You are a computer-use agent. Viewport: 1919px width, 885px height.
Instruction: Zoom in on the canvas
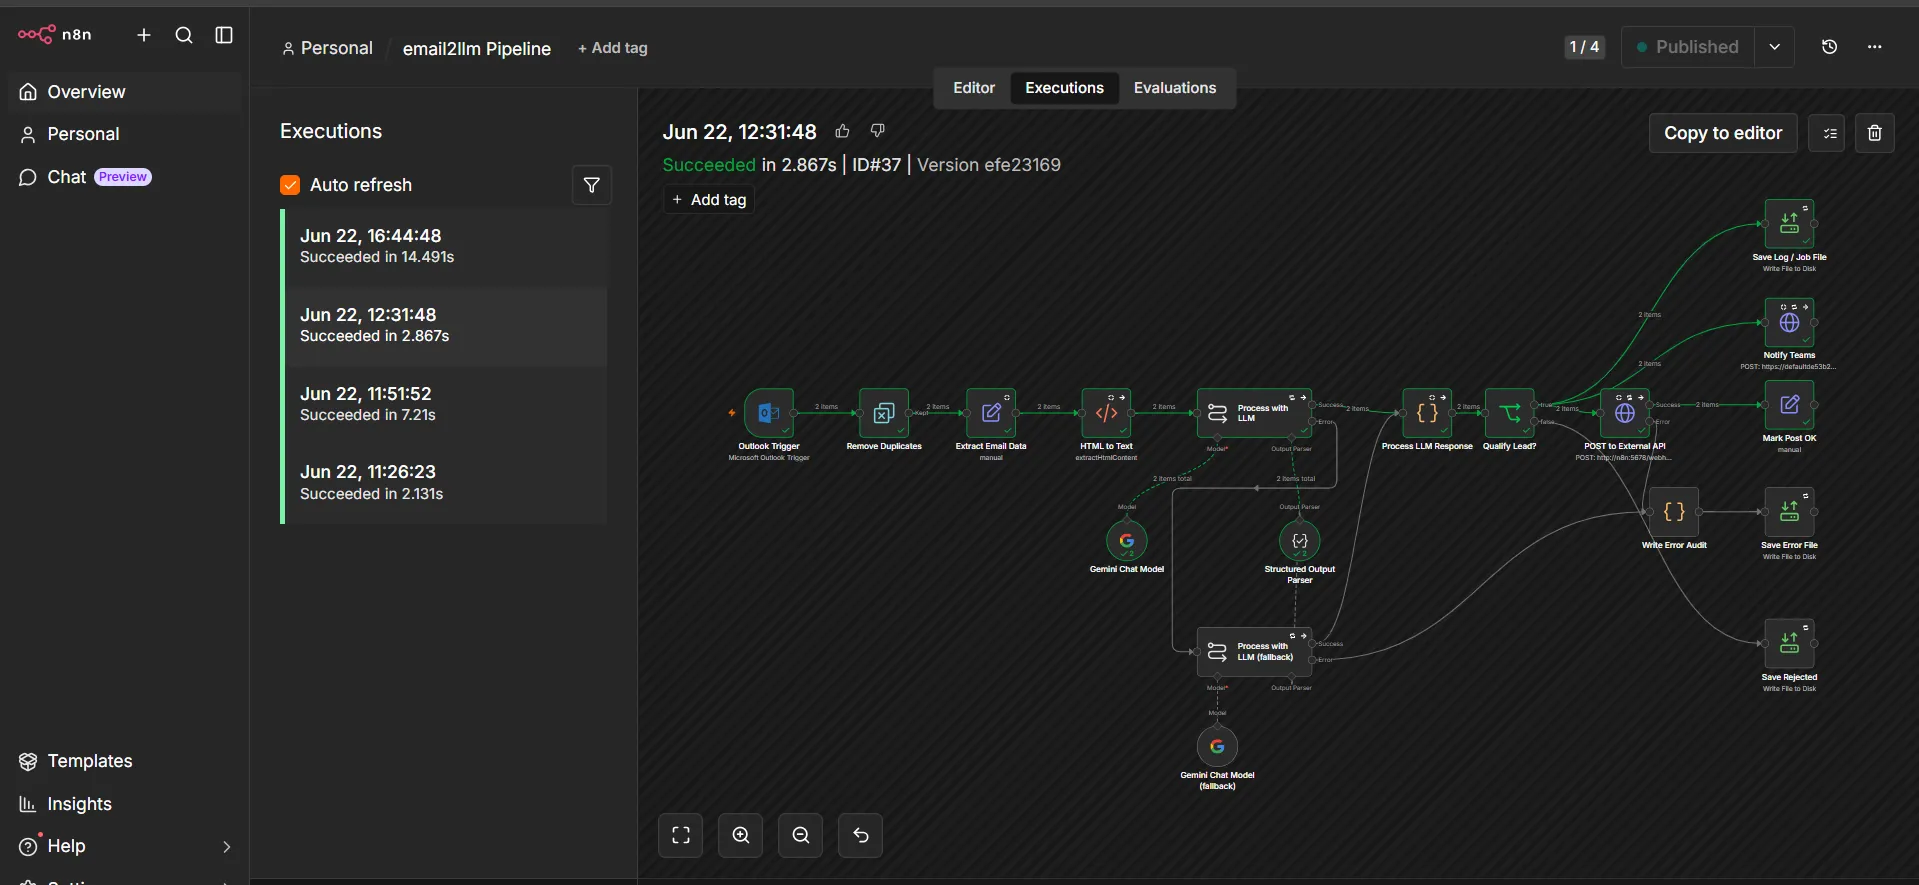(741, 835)
